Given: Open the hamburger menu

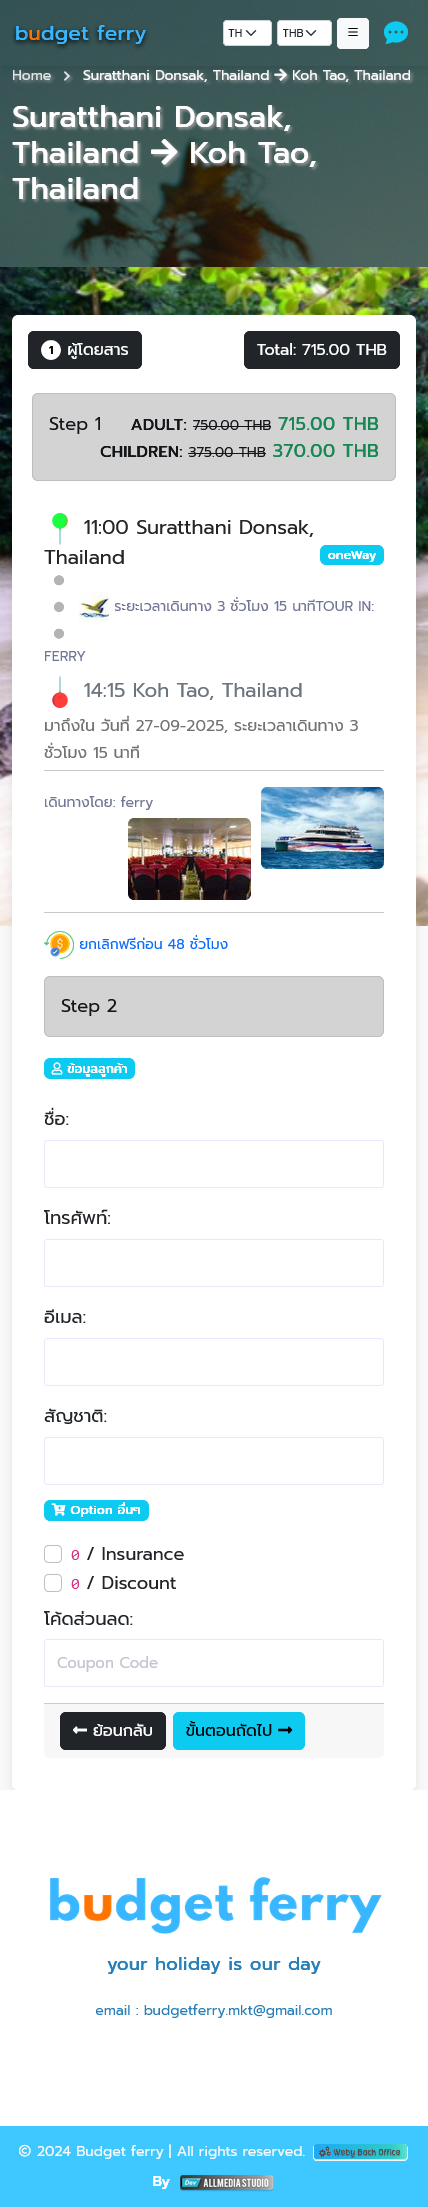Looking at the screenshot, I should (x=353, y=33).
